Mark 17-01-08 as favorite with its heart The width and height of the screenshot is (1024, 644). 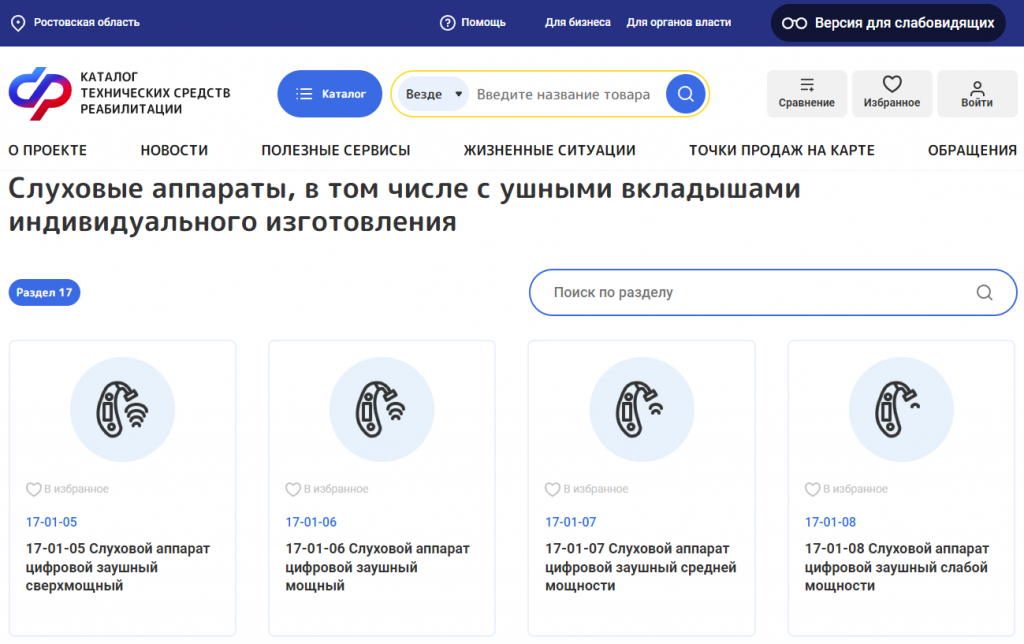pyautogui.click(x=813, y=489)
